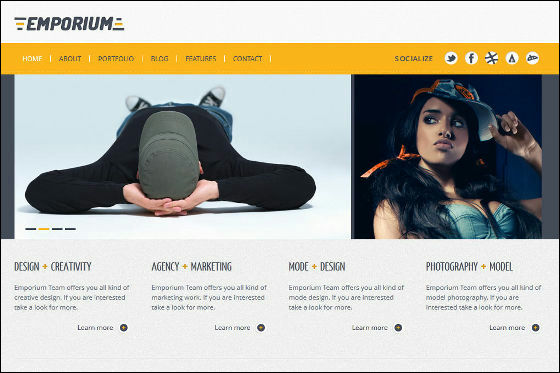The width and height of the screenshot is (560, 373).
Task: Open the About menu item
Action: click(x=70, y=59)
